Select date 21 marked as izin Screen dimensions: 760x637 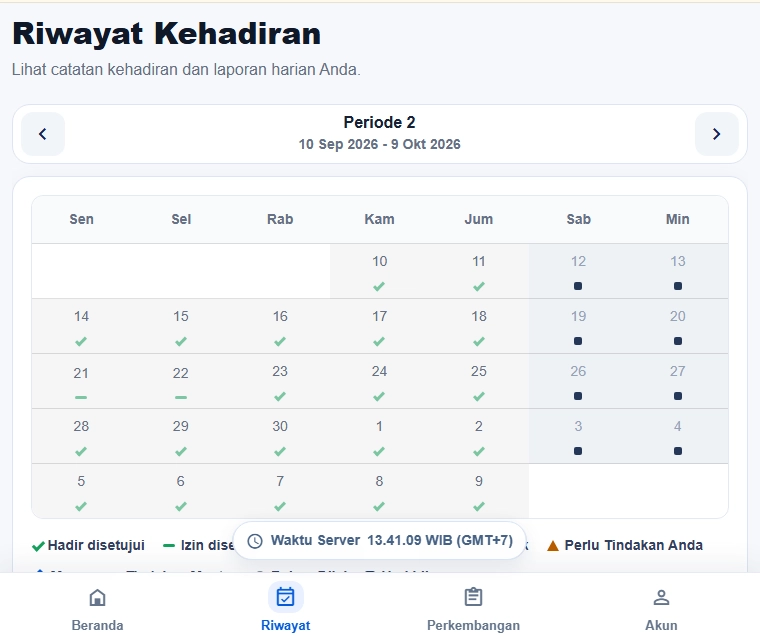81,381
